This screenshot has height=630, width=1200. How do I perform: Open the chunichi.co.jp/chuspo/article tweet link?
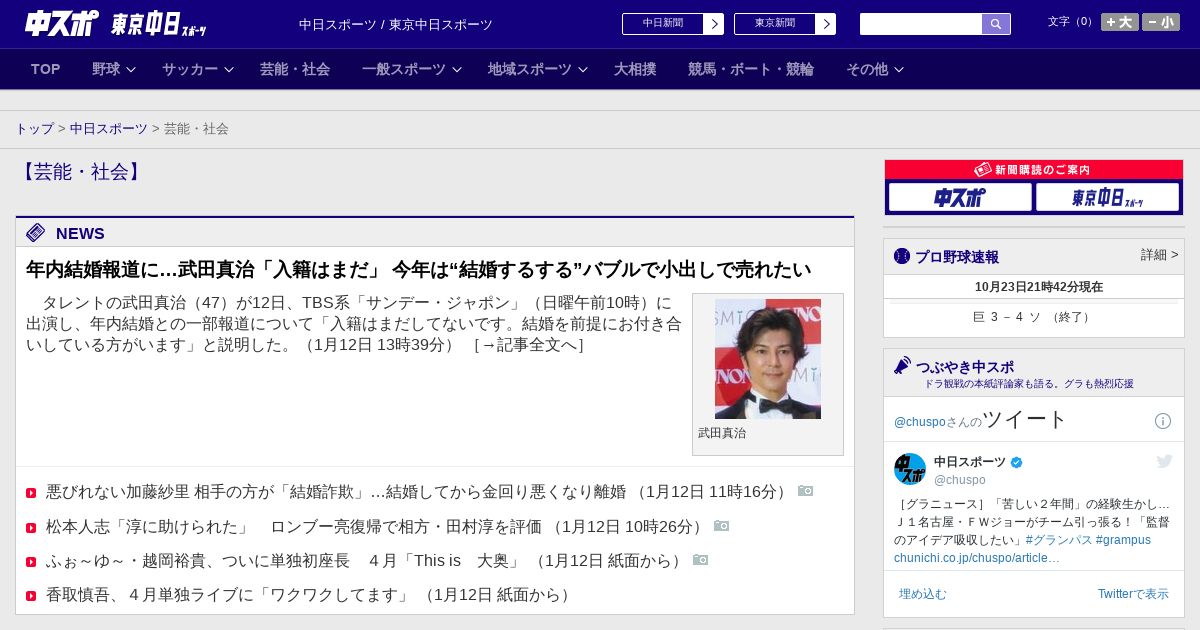click(x=977, y=558)
